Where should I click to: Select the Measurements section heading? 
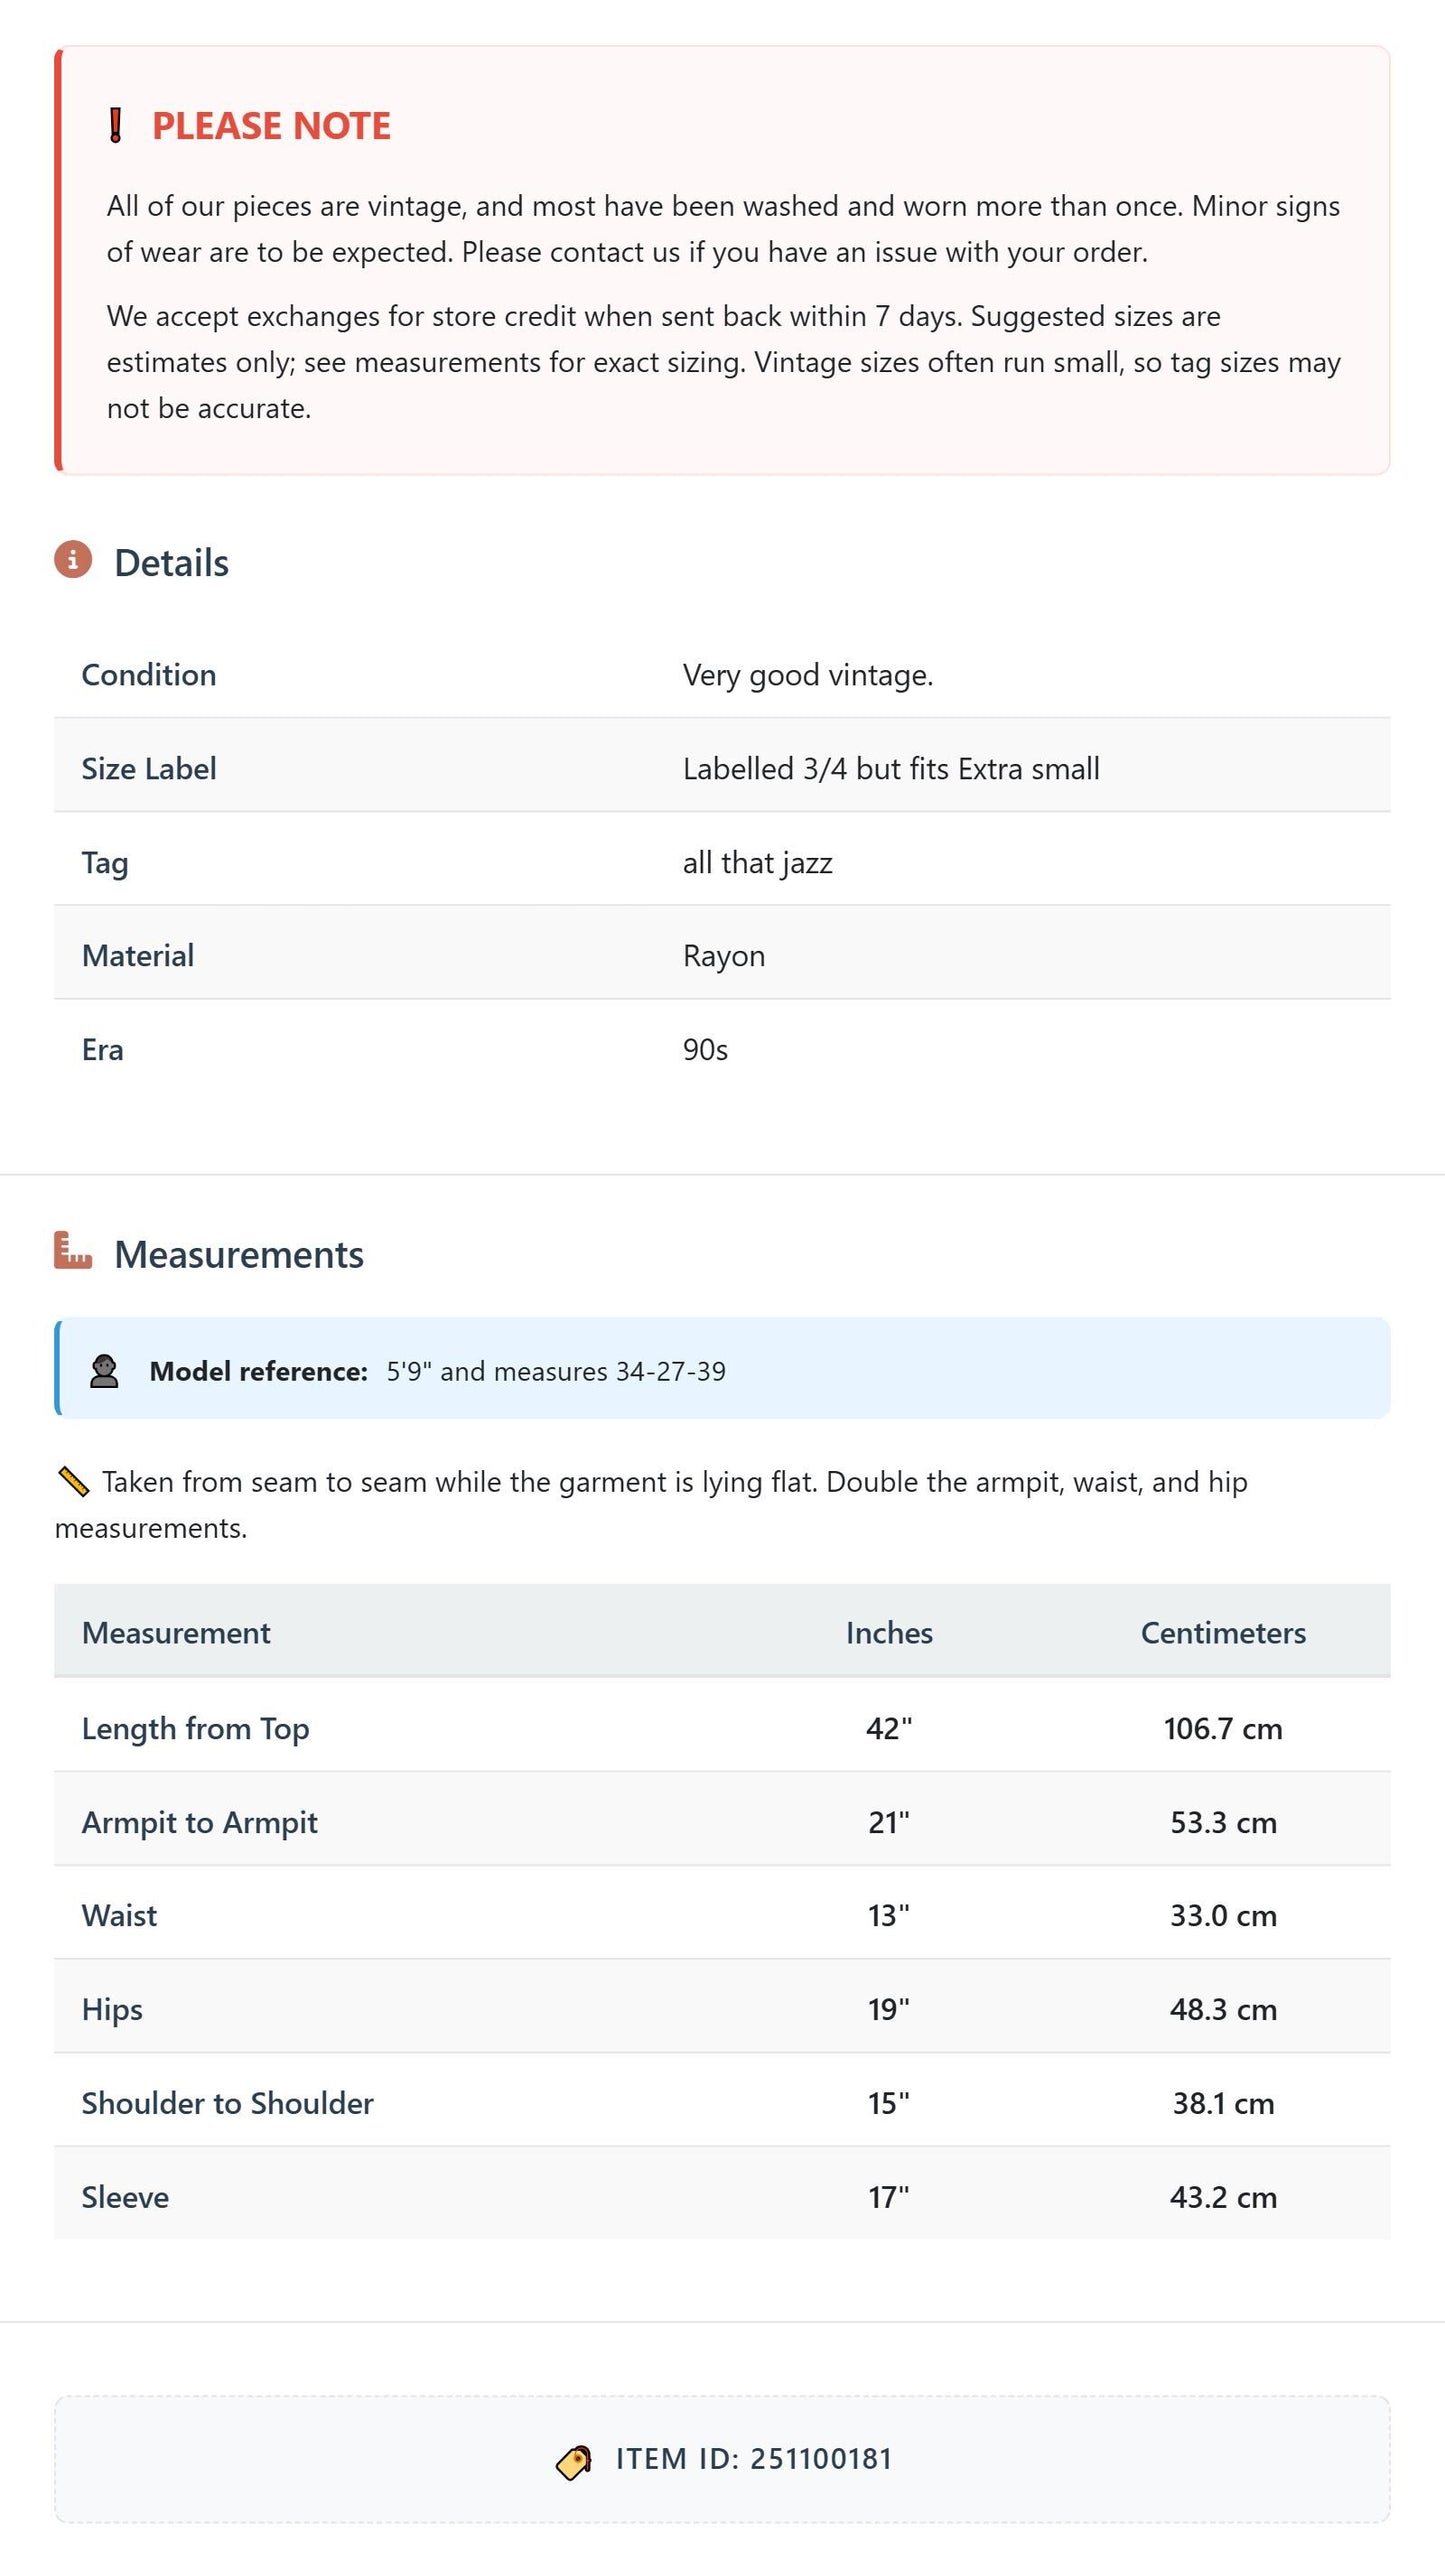(239, 1255)
